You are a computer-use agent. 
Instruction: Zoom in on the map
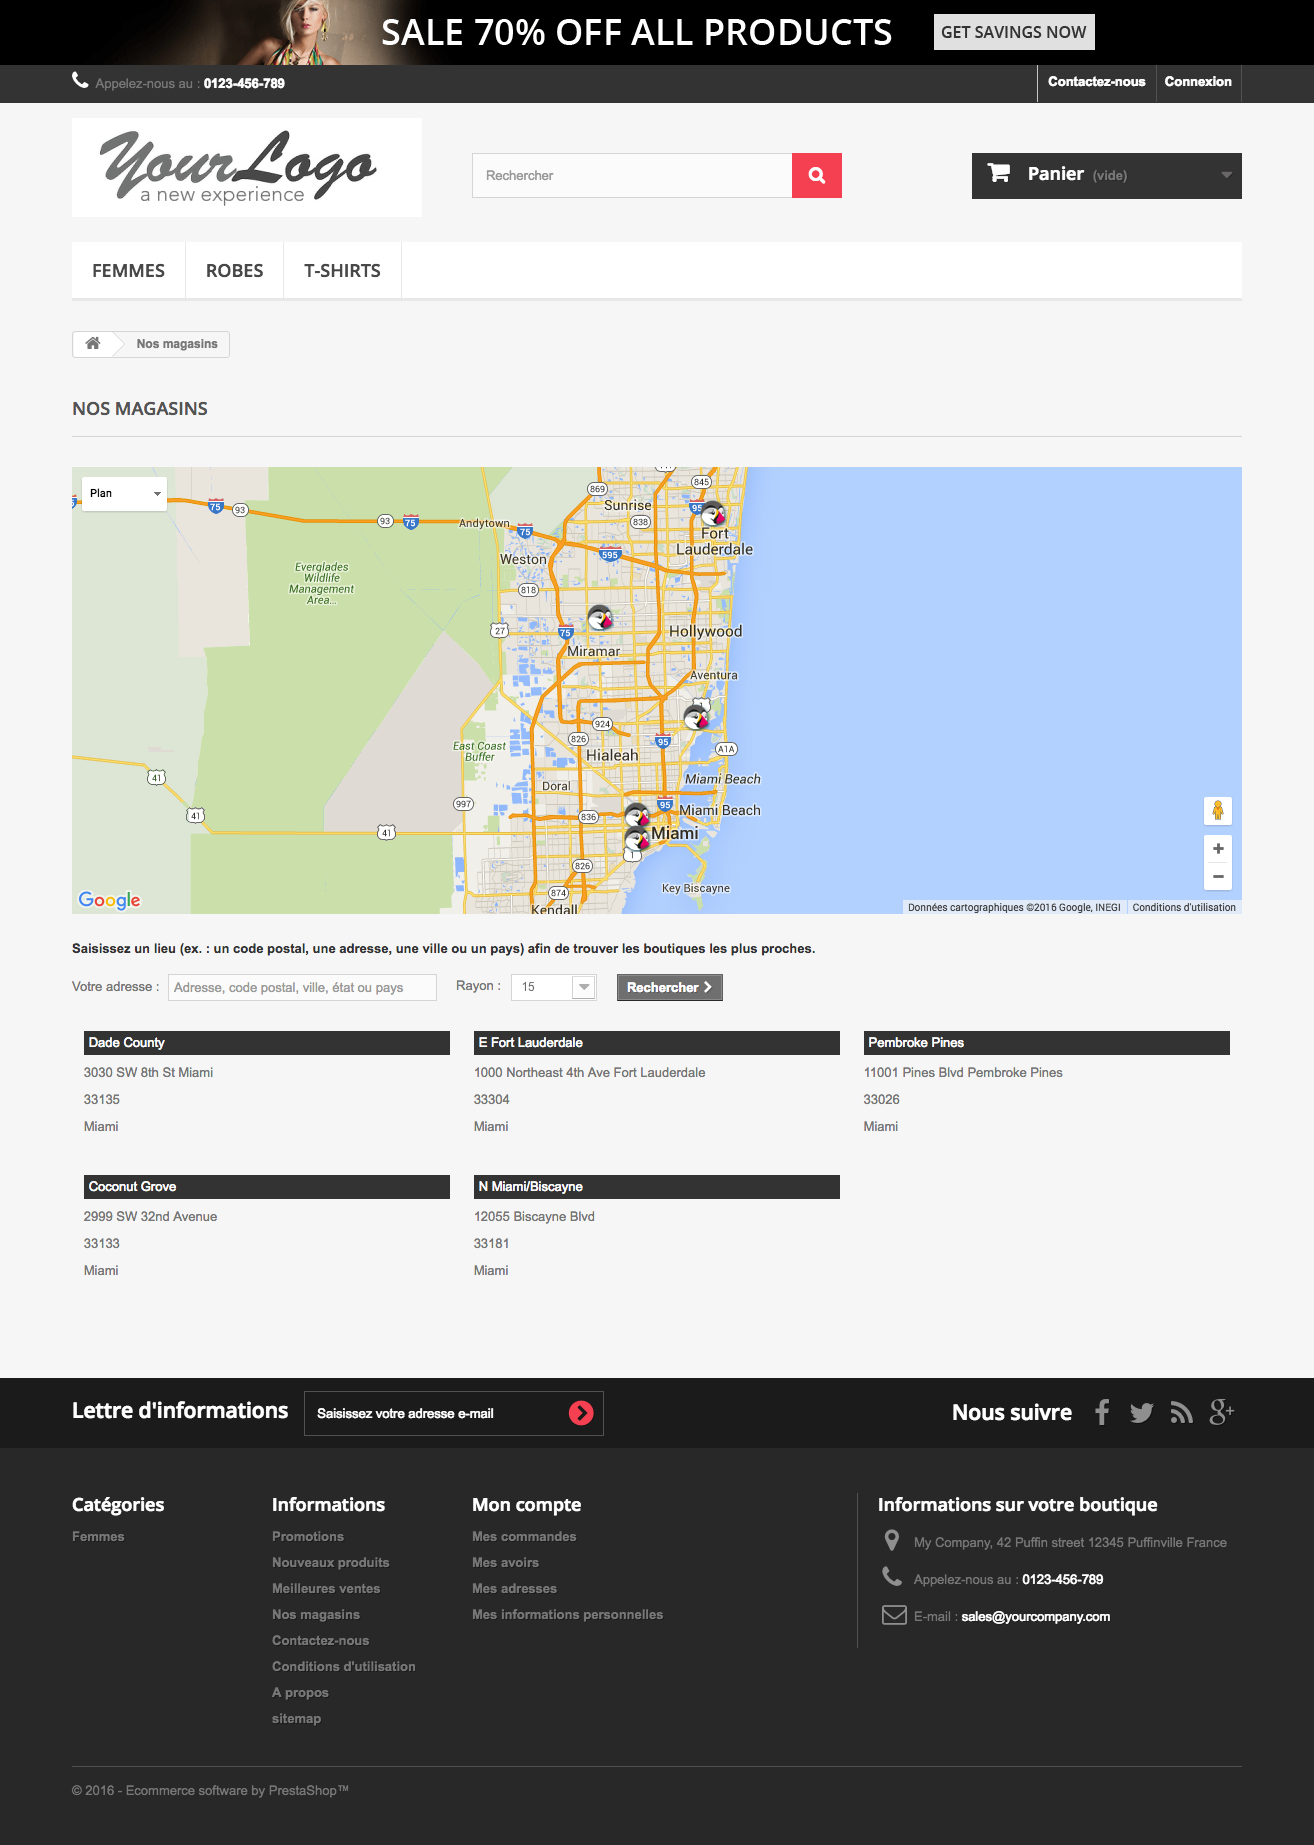[x=1217, y=848]
